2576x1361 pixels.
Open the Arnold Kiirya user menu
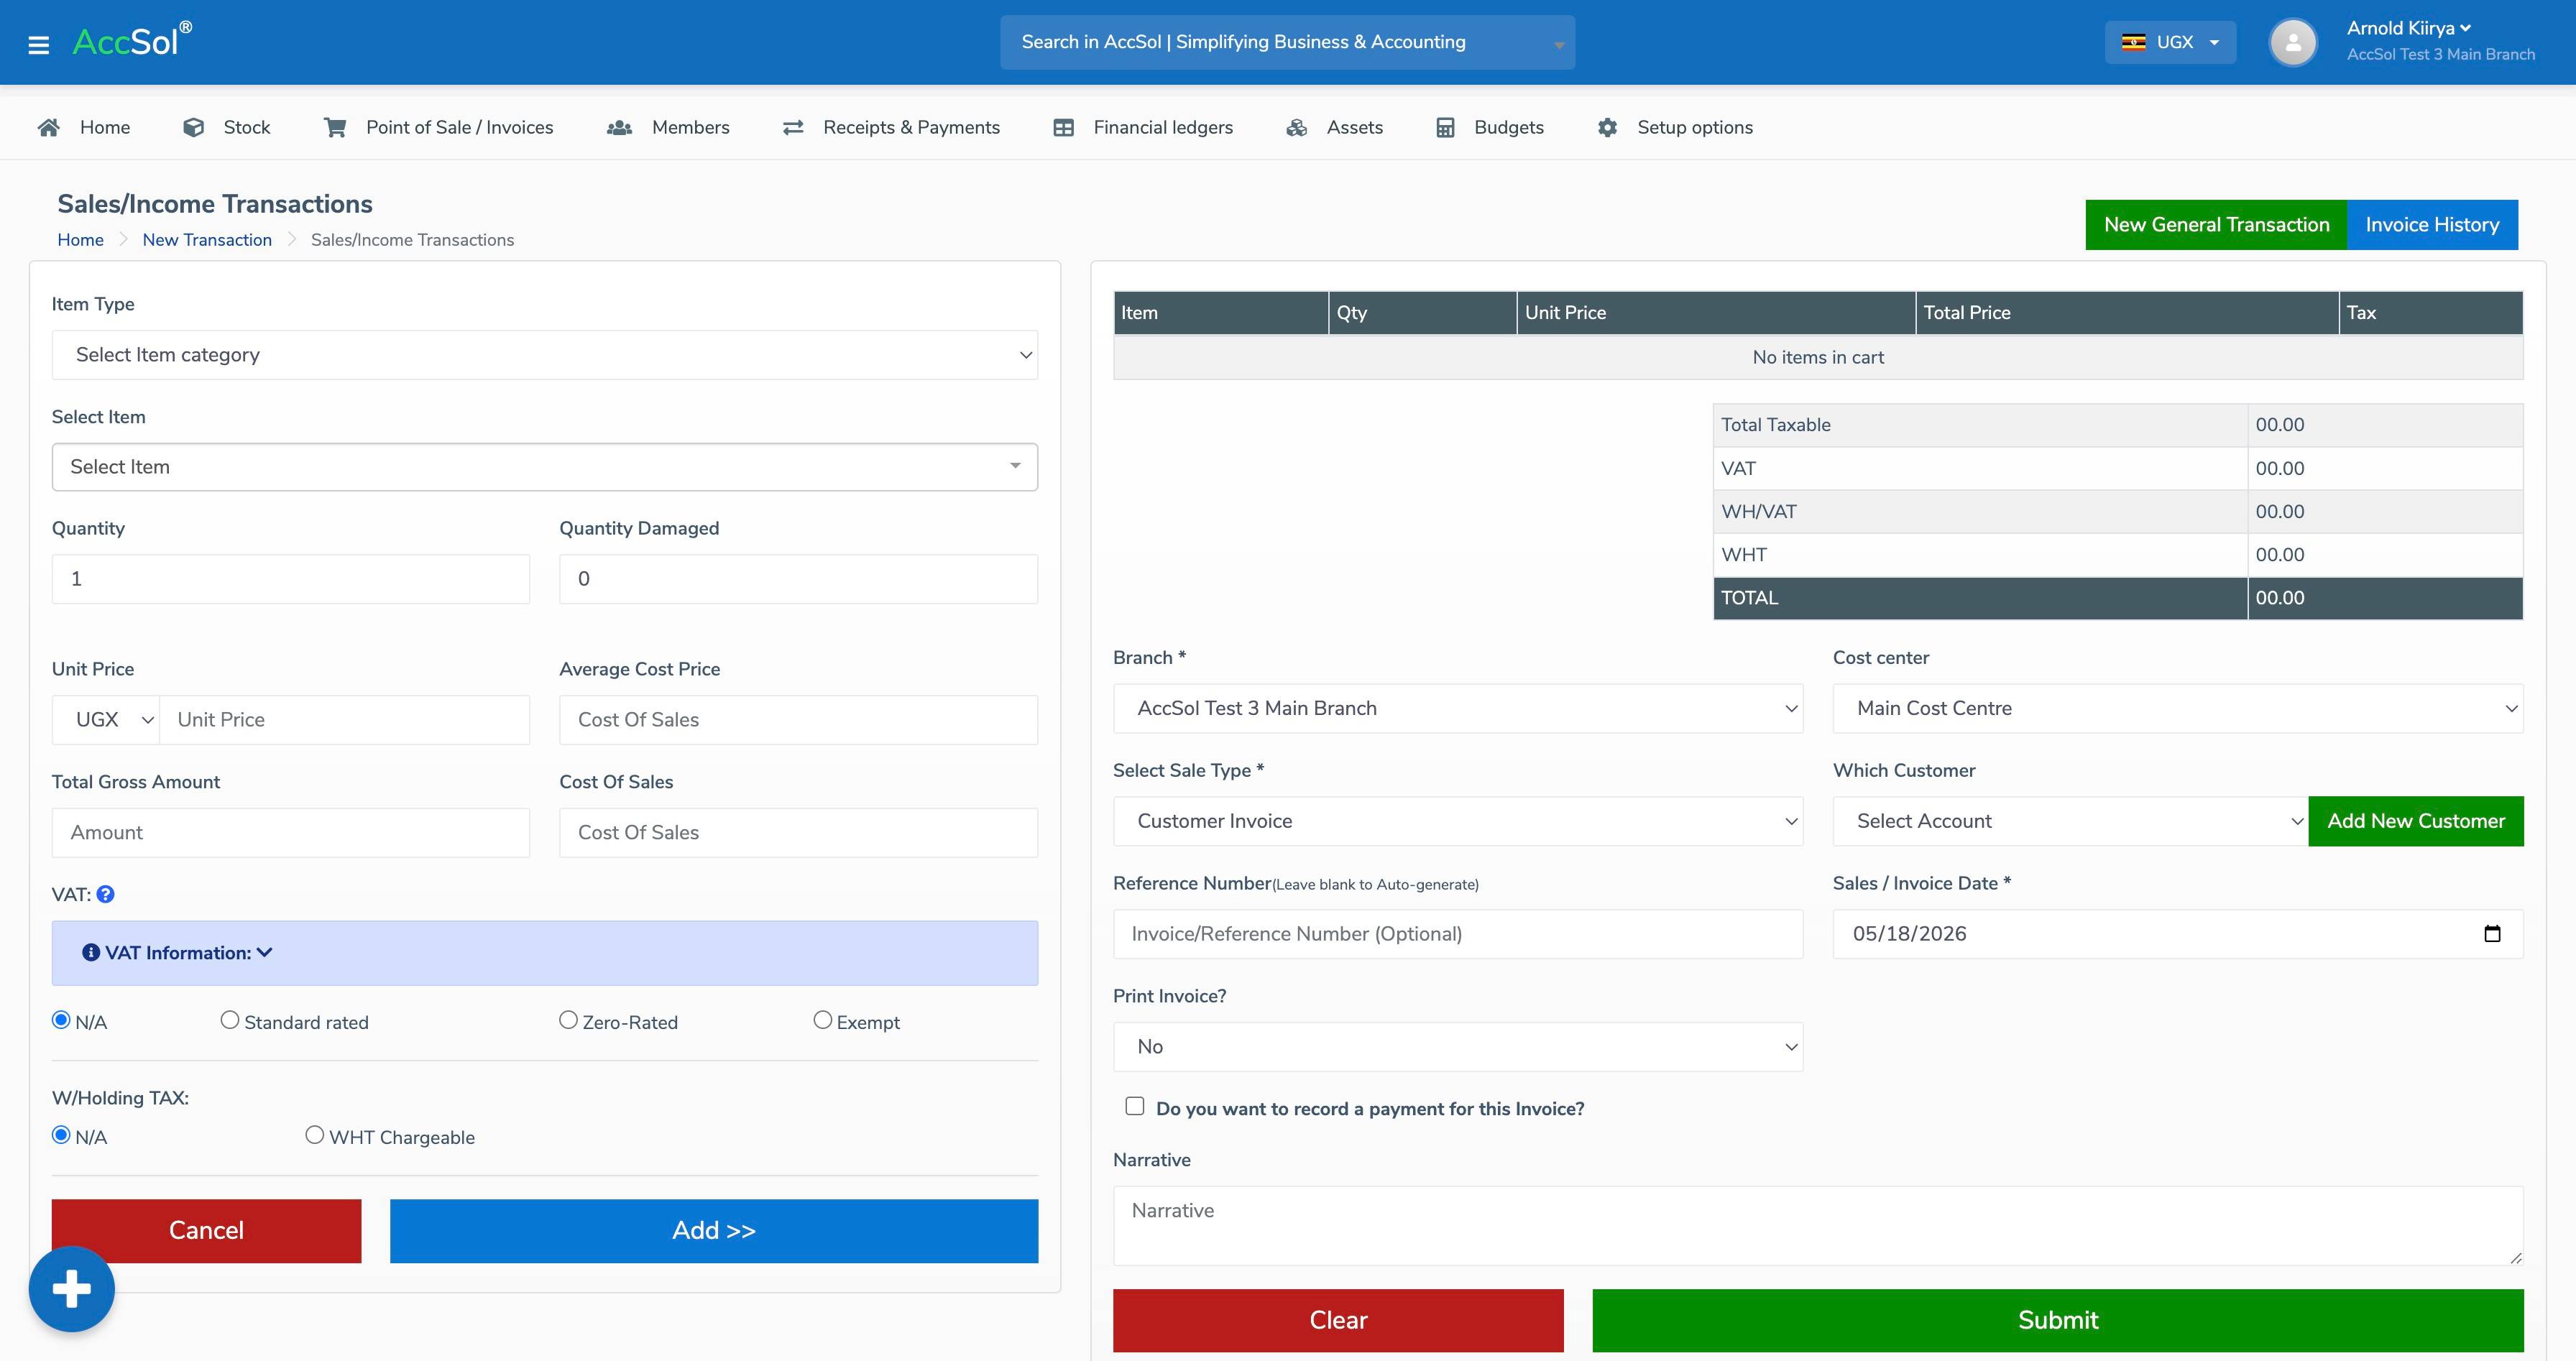[2409, 28]
